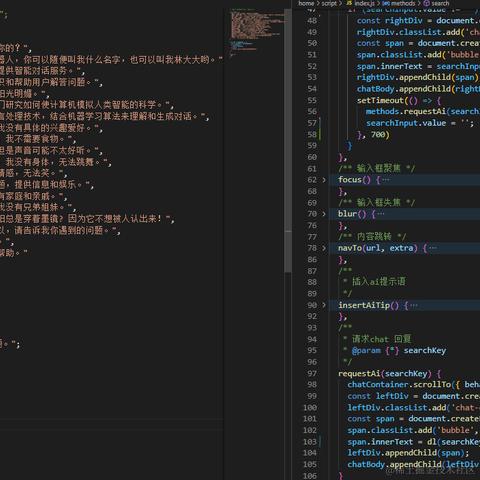Click the 'home' breadcrumb segment
The width and height of the screenshot is (480, 480).
(306, 3)
